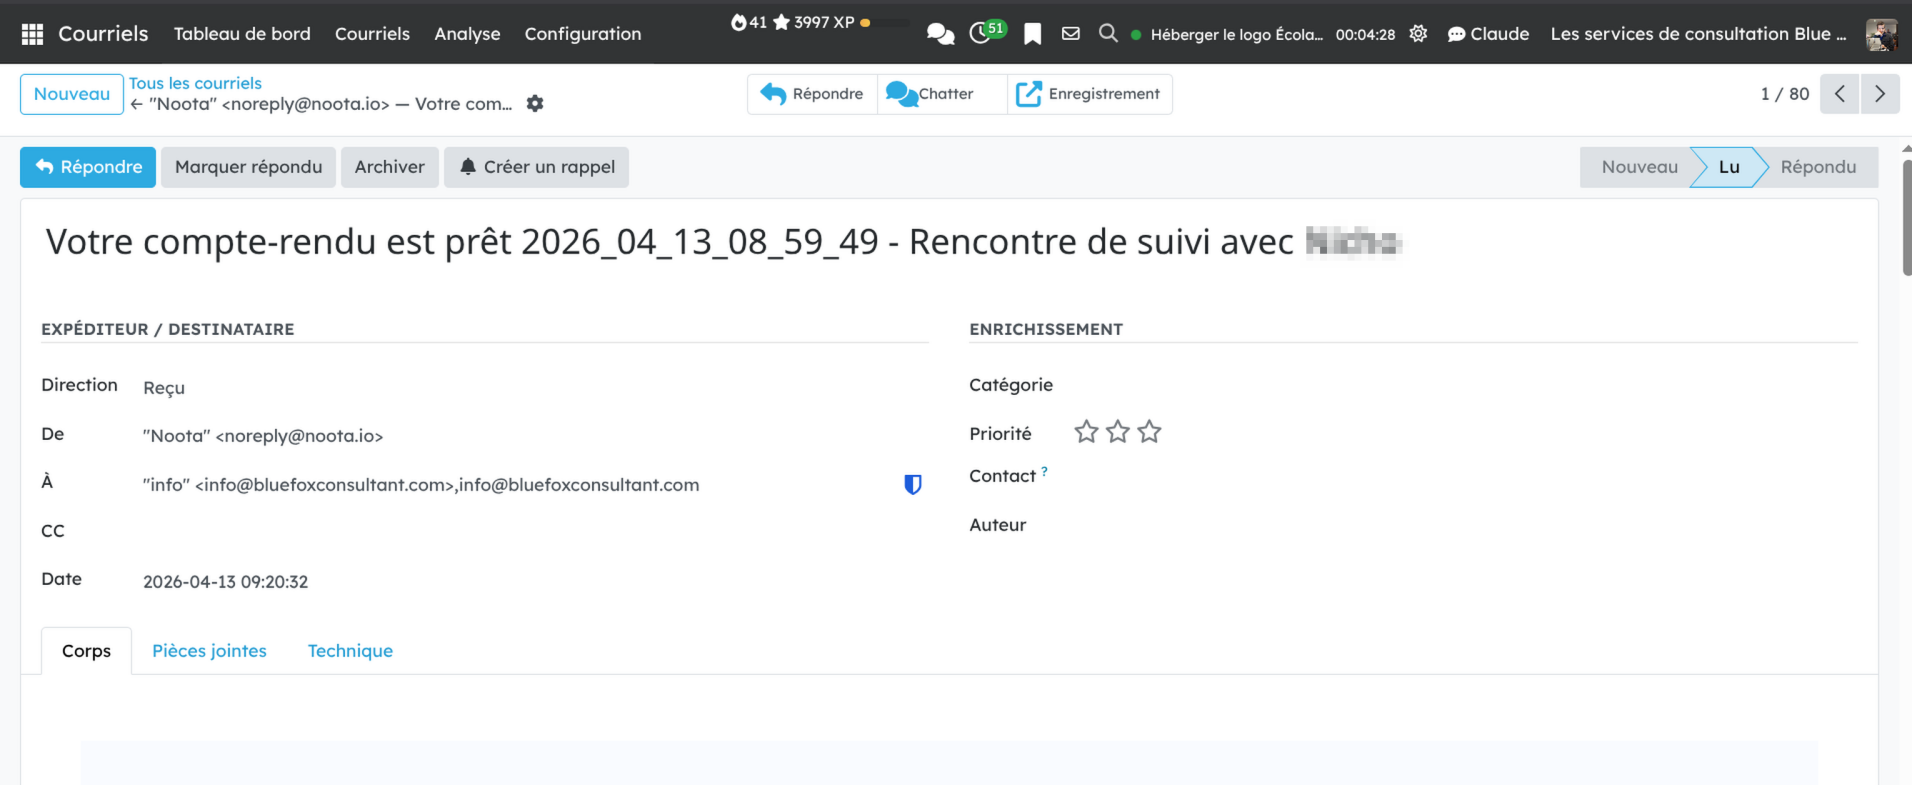Open timer settings gear in top bar
Screen dimensions: 1912x785
(1418, 34)
